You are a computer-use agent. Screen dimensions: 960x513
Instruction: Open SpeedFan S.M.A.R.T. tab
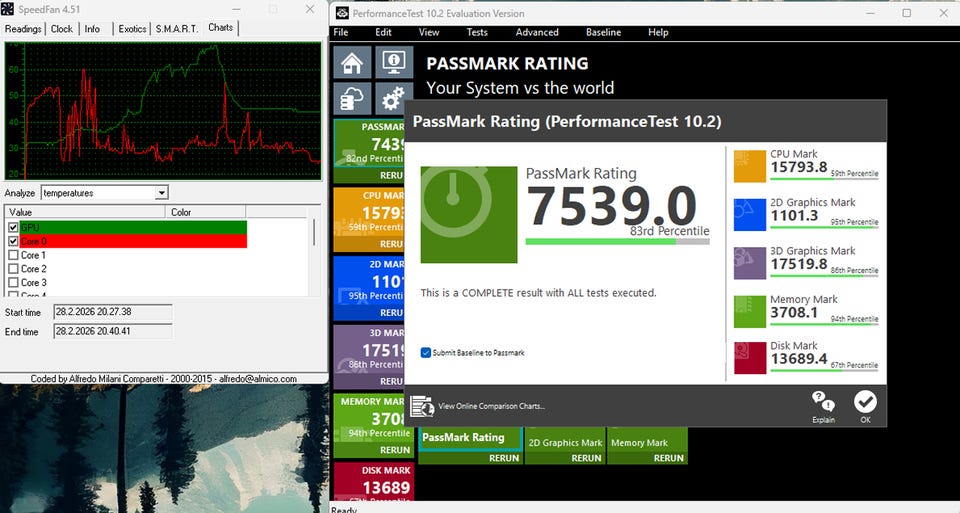177,29
